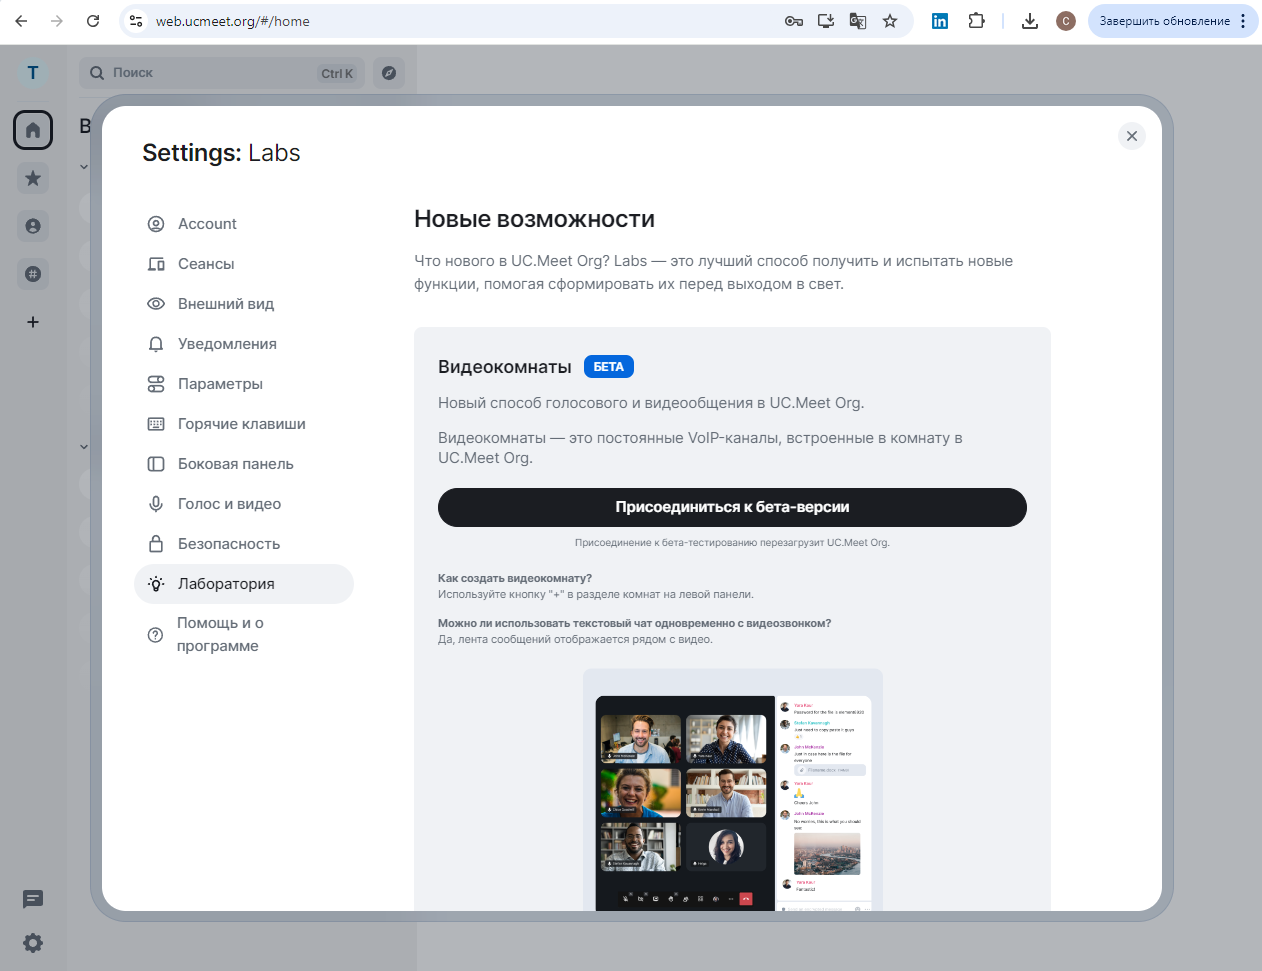Collapse the lower room list section chevron
The width and height of the screenshot is (1262, 971).
[84, 446]
